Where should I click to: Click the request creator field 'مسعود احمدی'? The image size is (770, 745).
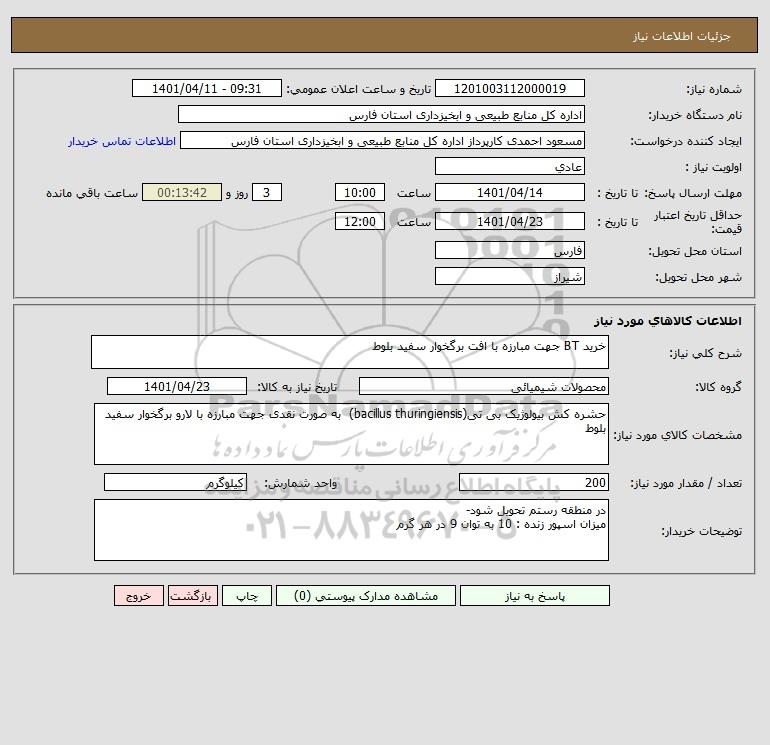coord(383,140)
